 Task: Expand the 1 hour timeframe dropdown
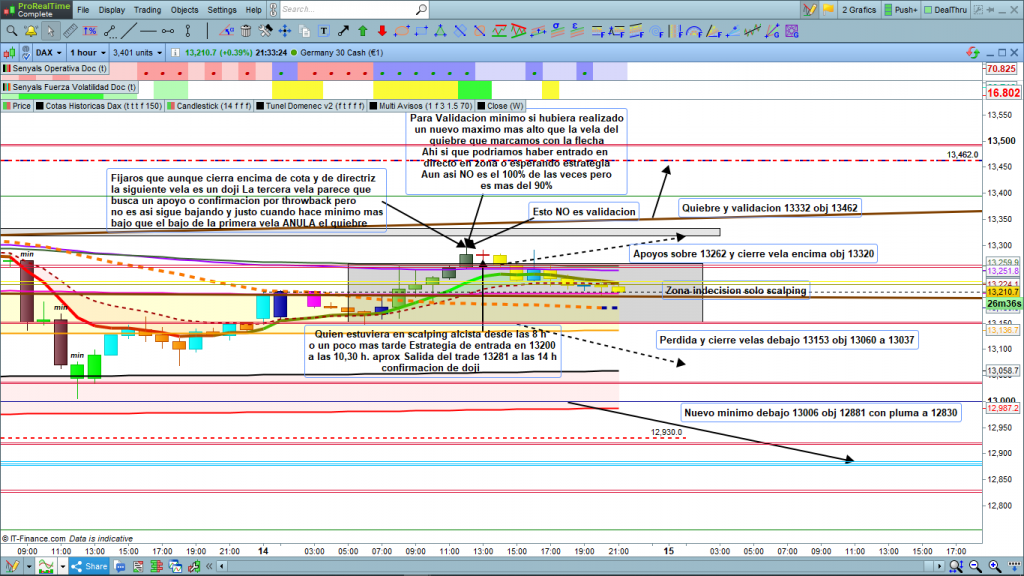click(88, 51)
